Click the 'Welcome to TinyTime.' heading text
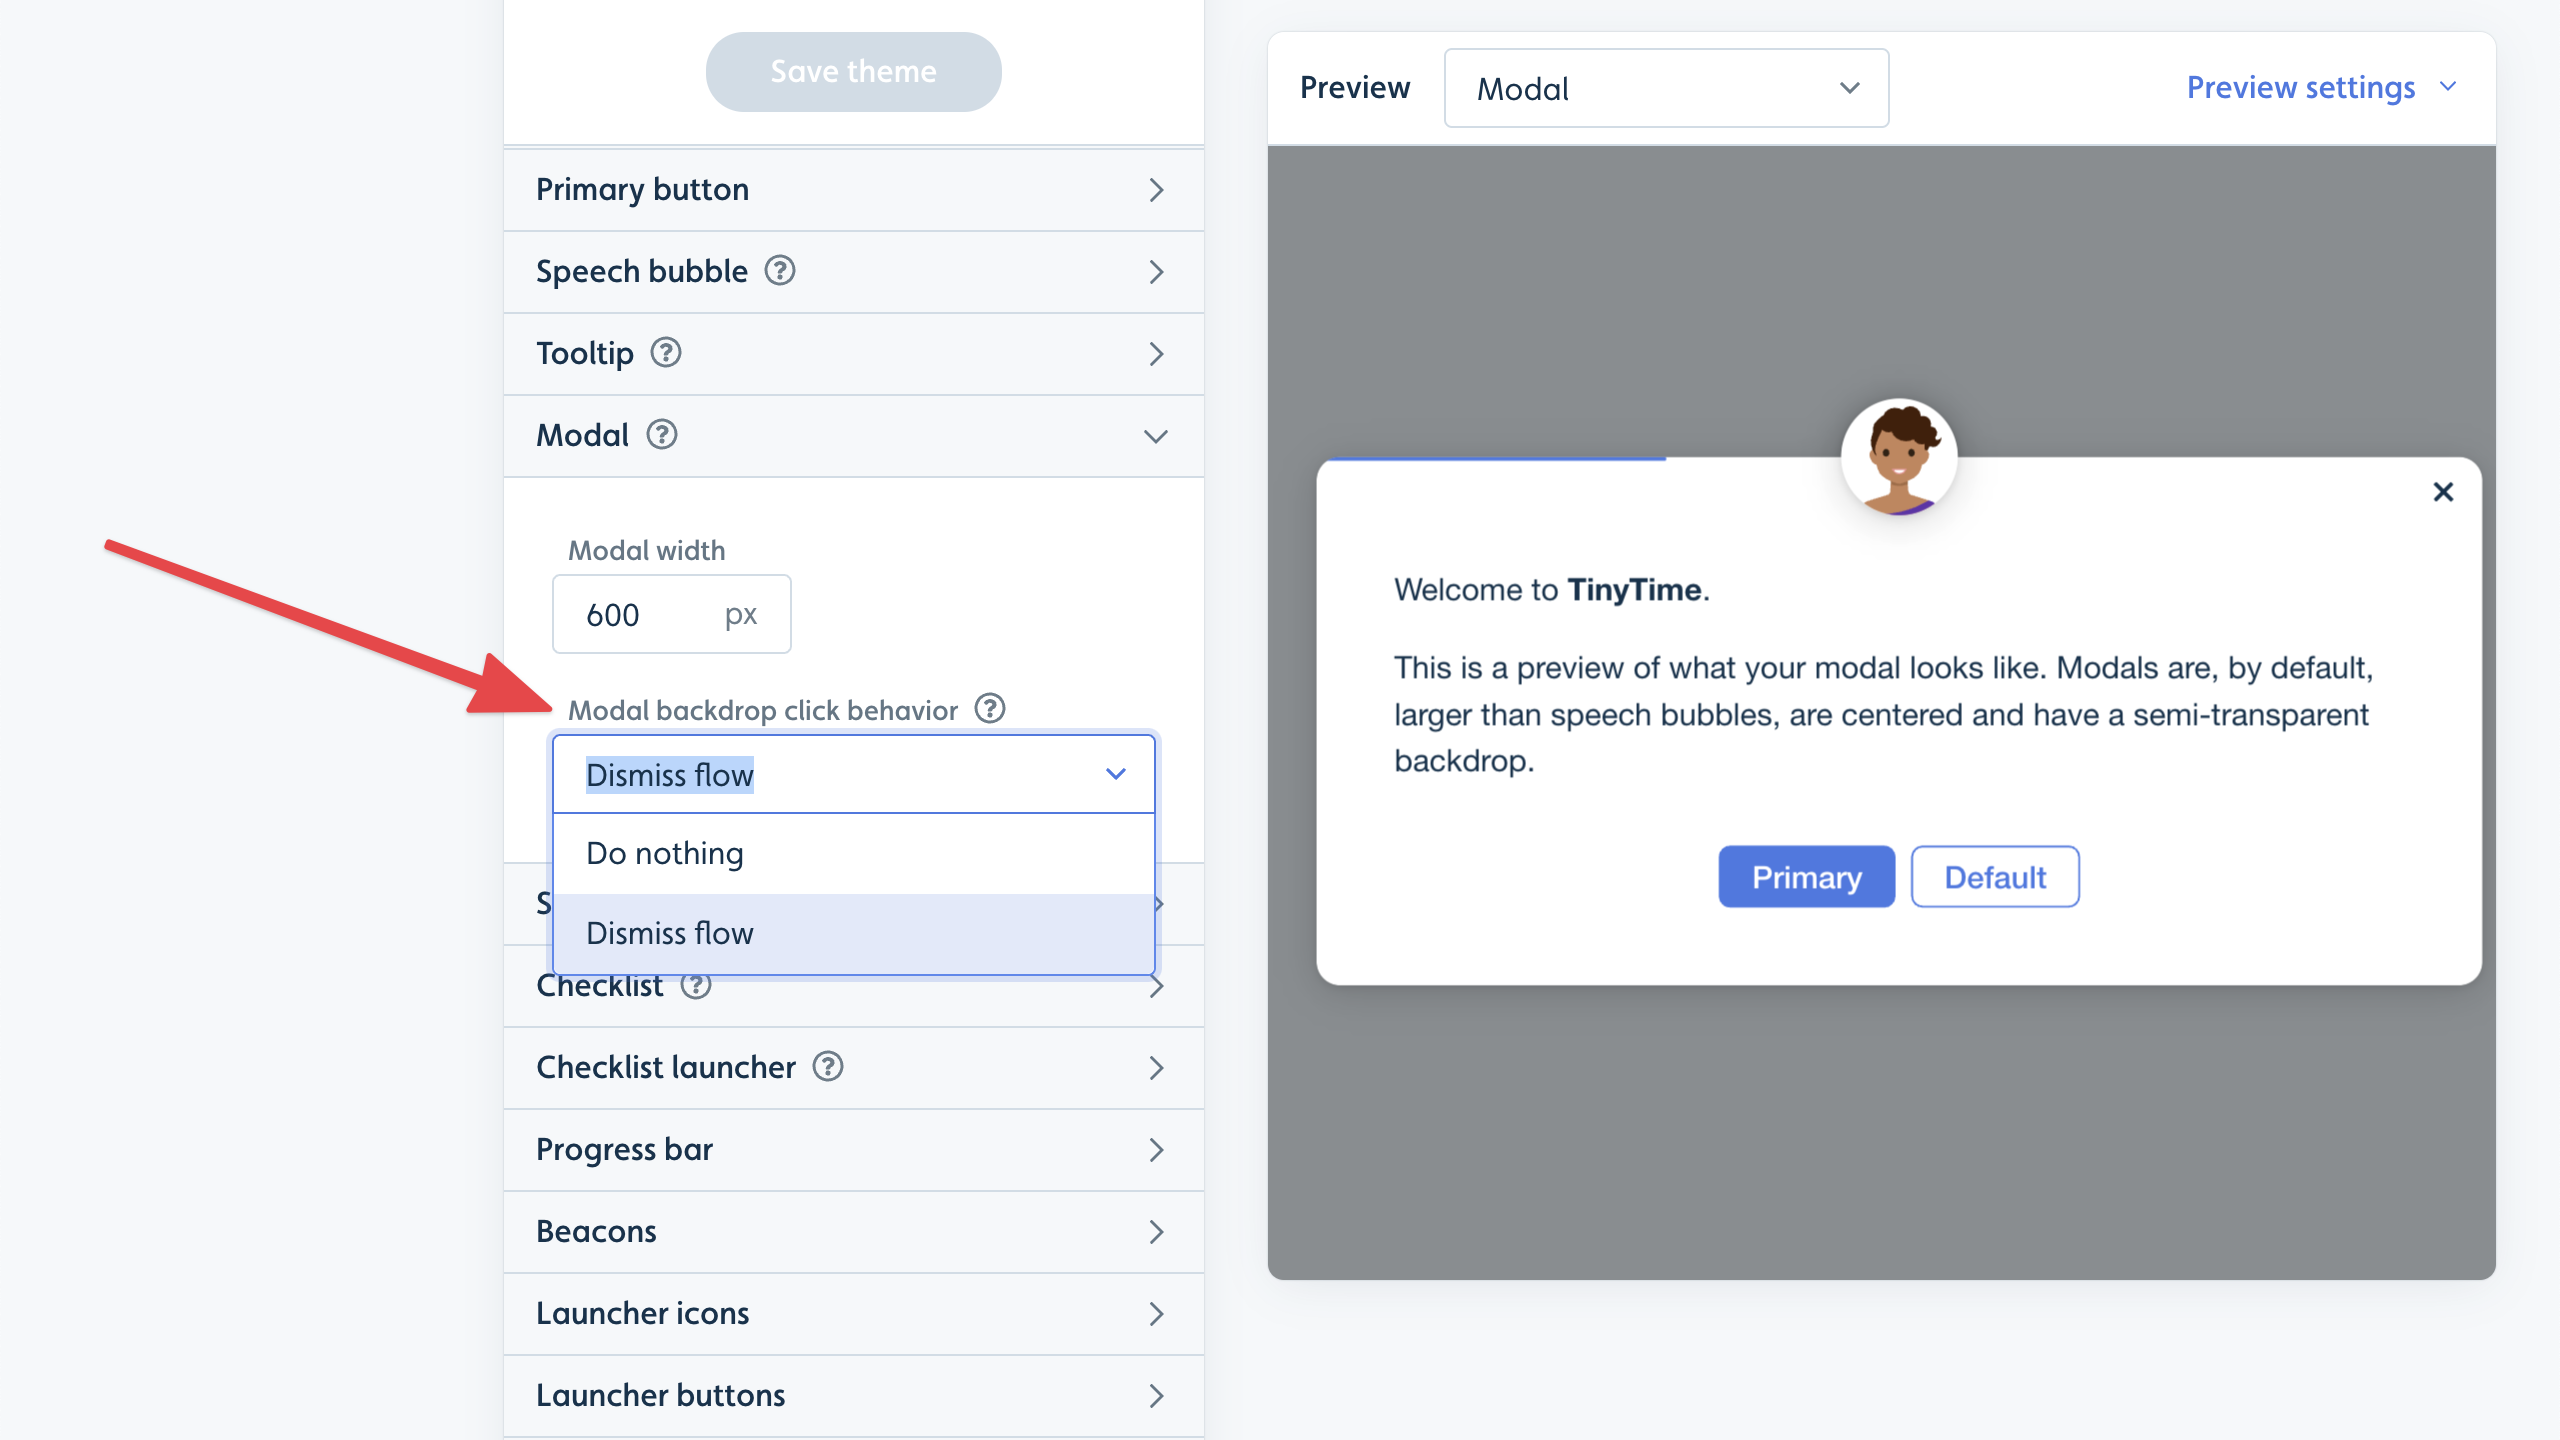 1552,590
